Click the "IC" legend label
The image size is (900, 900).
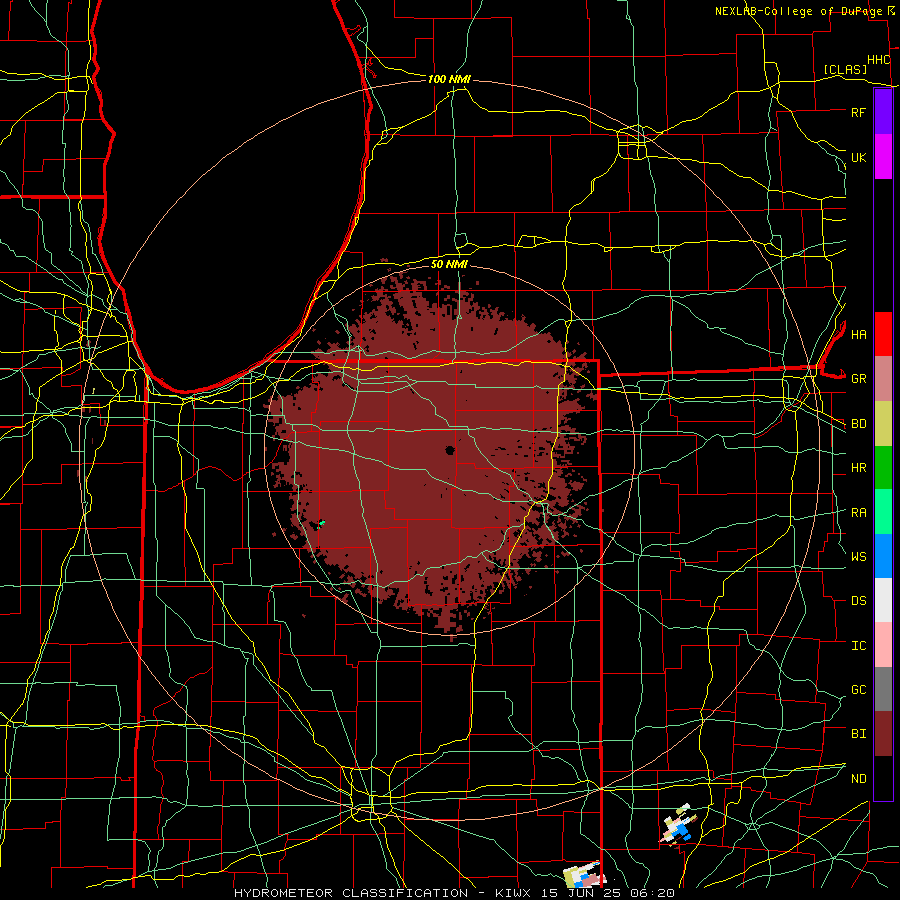(858, 646)
